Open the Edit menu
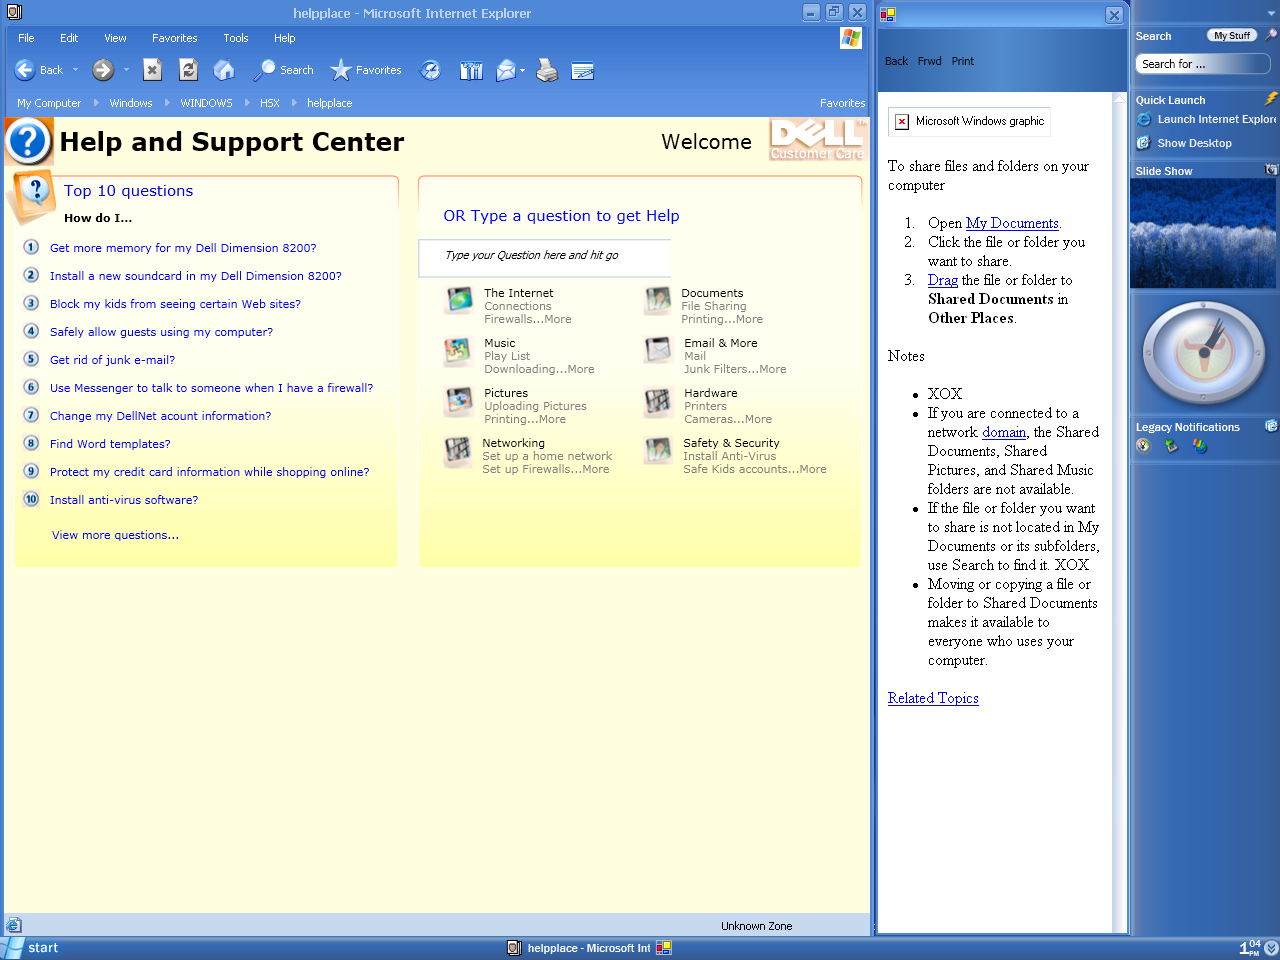 click(69, 38)
